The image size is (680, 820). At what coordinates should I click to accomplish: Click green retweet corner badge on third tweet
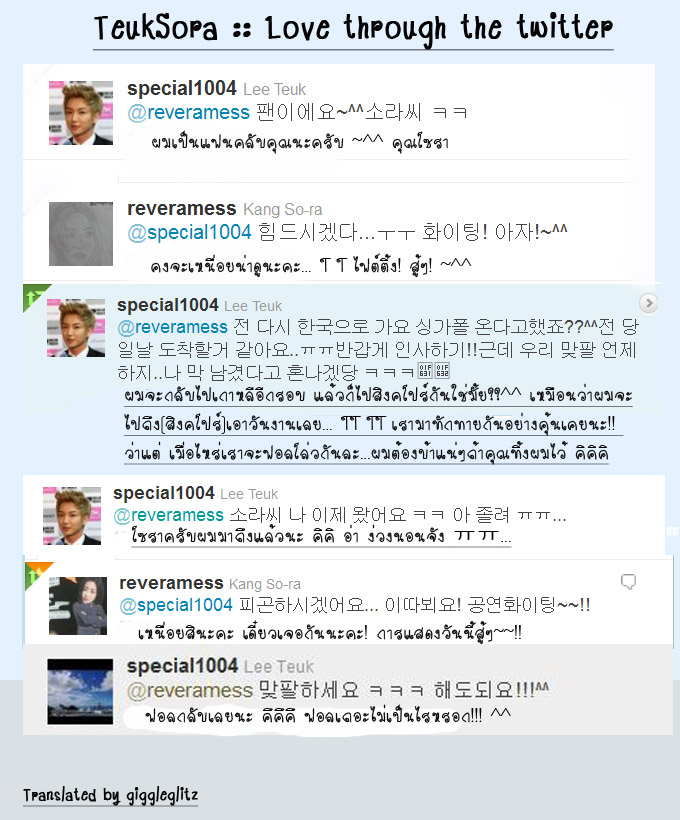[35, 296]
